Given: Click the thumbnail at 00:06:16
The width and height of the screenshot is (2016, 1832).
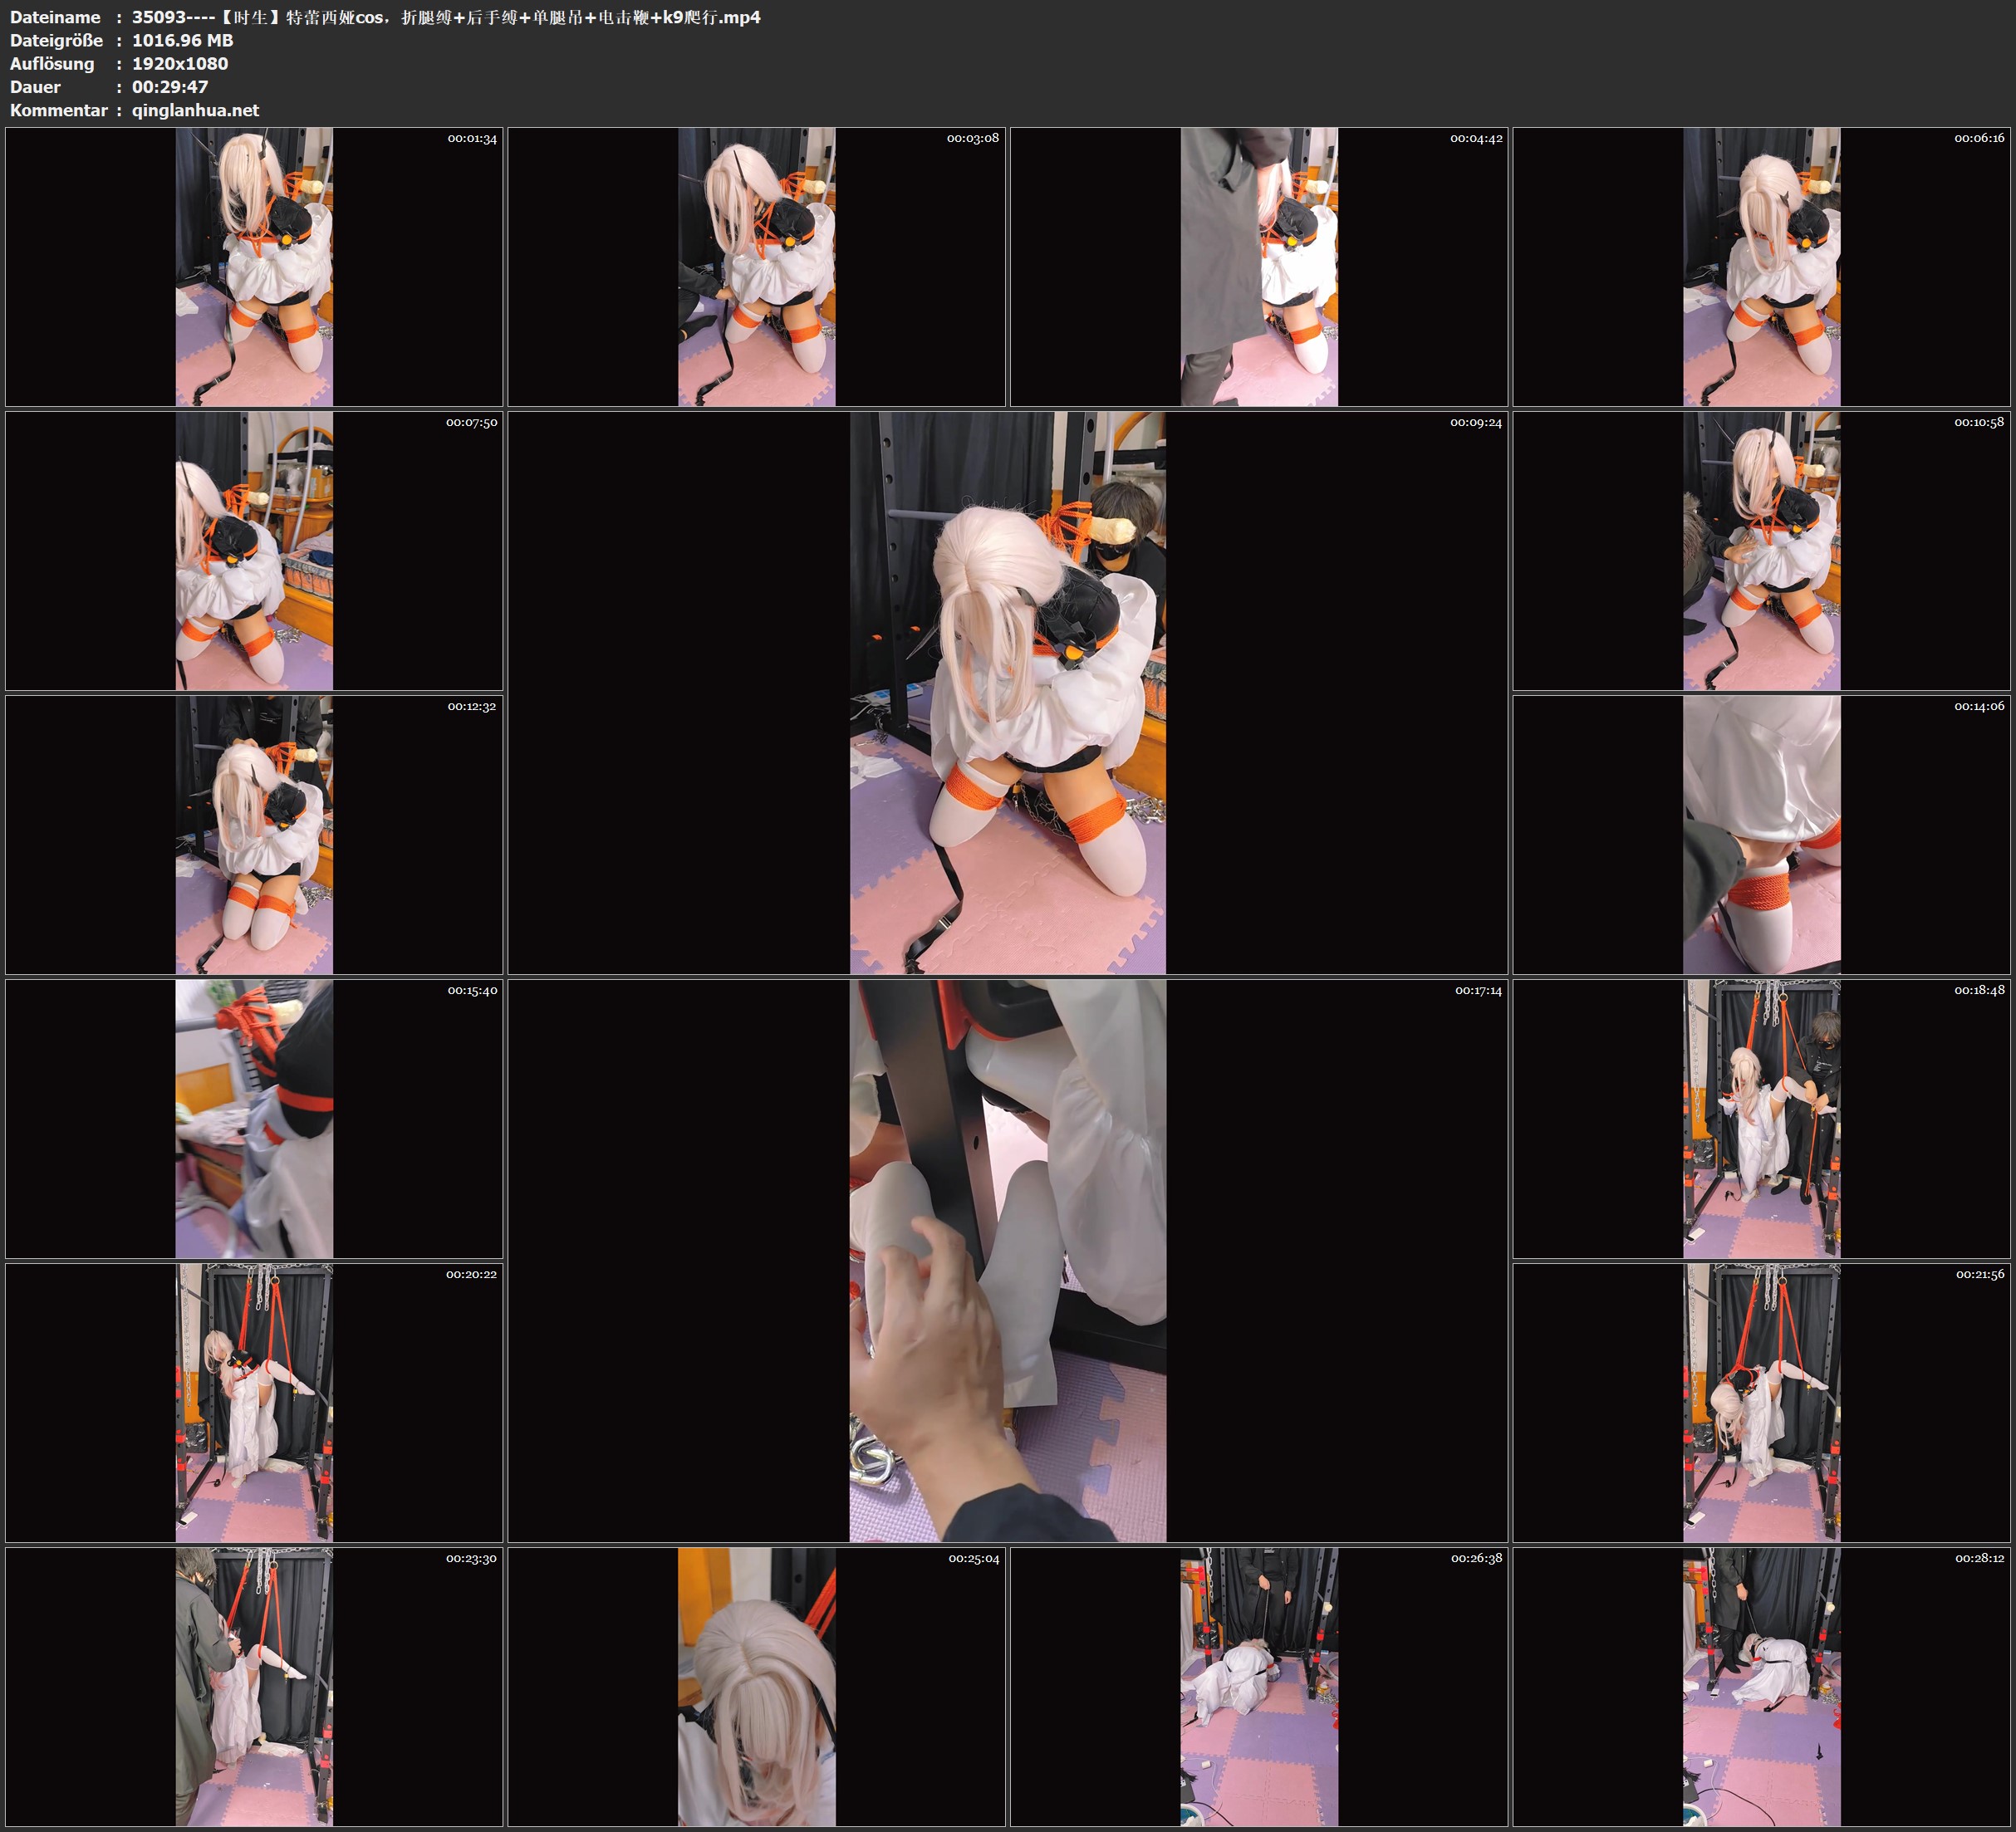Looking at the screenshot, I should tap(1761, 266).
